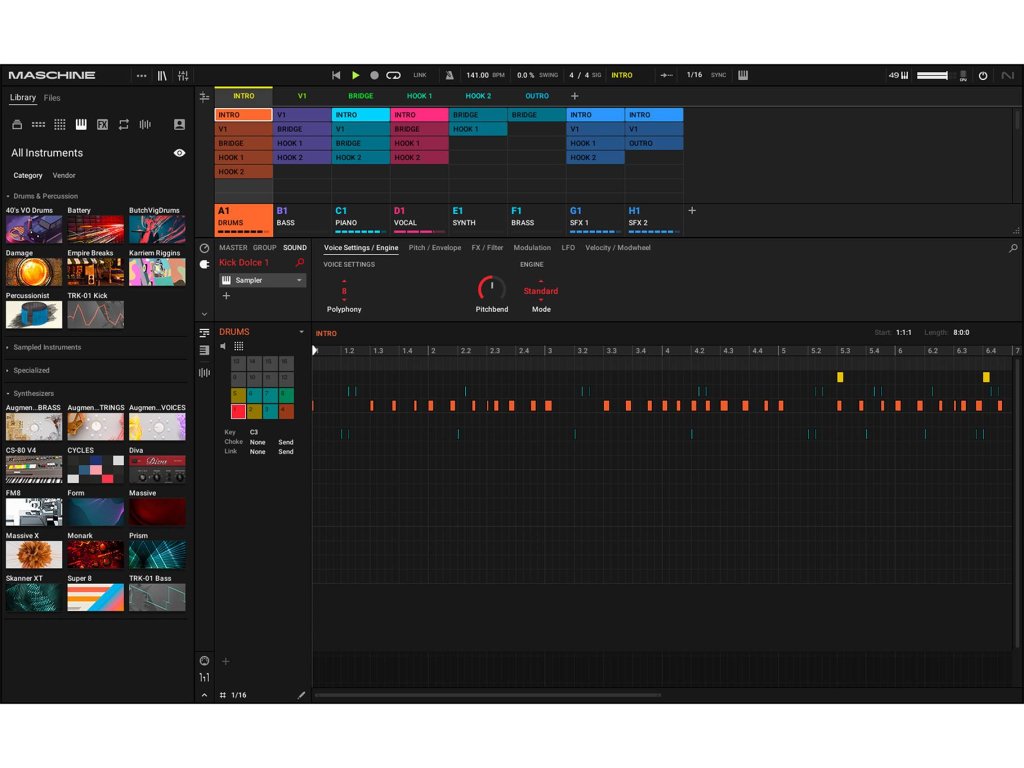Toggle the audio engine power button
The height and width of the screenshot is (768, 1024).
983,76
